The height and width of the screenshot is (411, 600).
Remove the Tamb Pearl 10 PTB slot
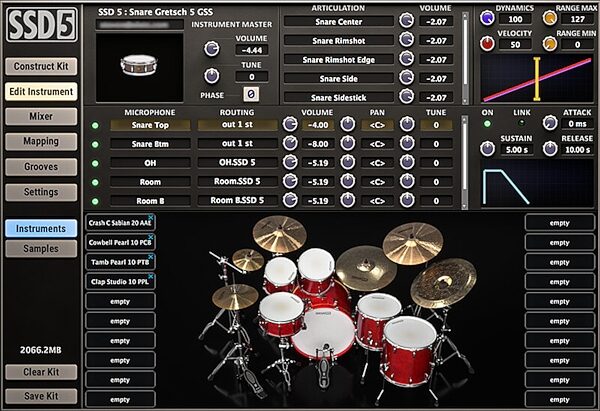[151, 257]
